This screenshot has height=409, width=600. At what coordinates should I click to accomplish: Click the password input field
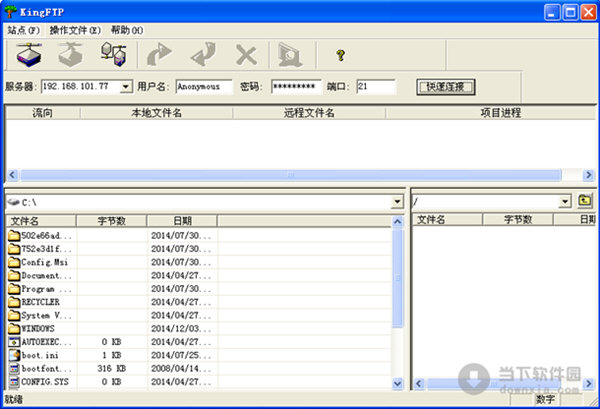coord(296,86)
